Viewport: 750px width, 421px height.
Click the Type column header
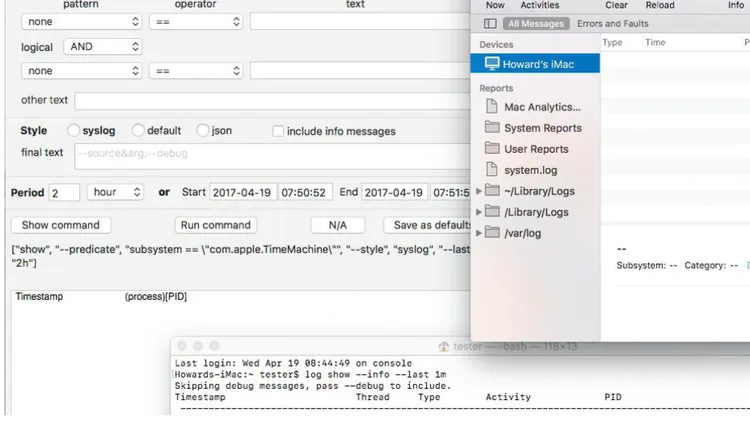pyautogui.click(x=612, y=42)
